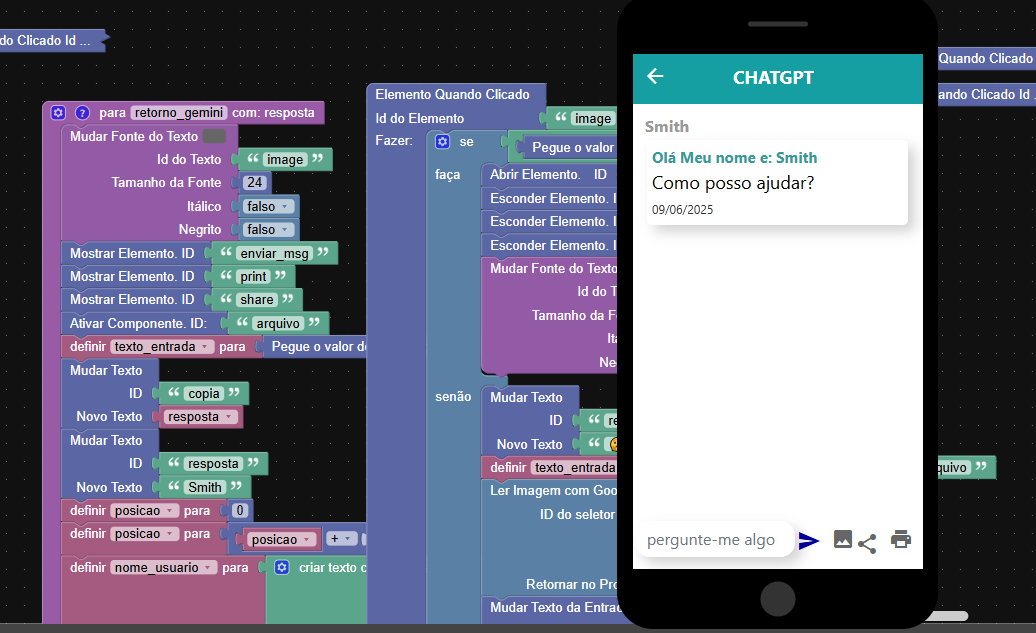Edit the 'copia' ID string
The image size is (1036, 633).
204,394
